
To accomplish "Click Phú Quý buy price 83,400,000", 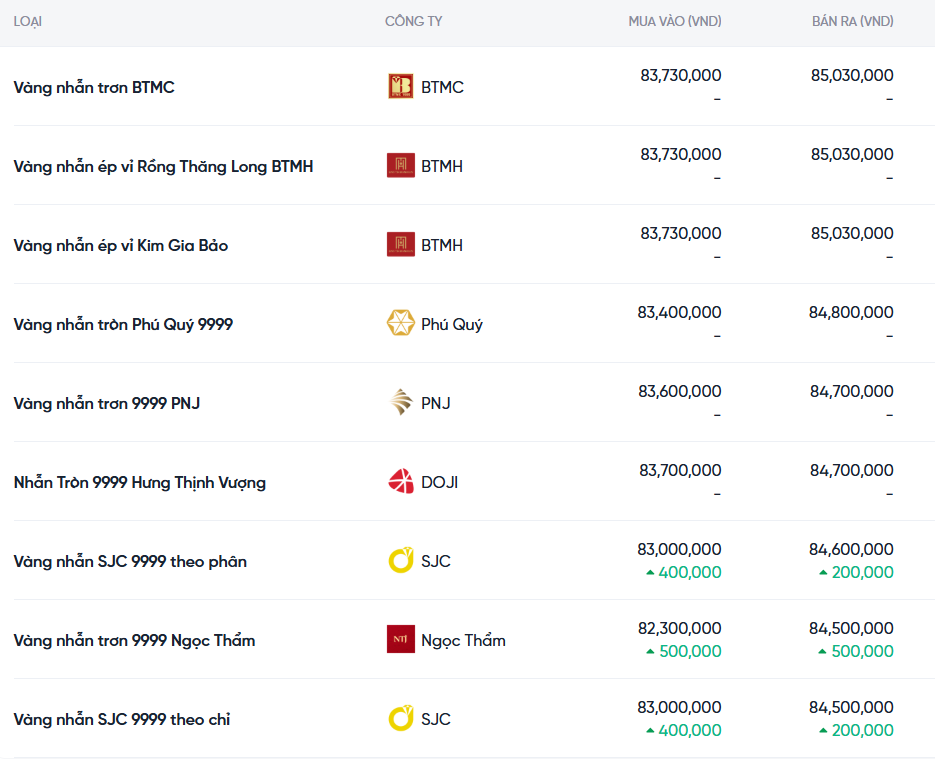I will (679, 312).
